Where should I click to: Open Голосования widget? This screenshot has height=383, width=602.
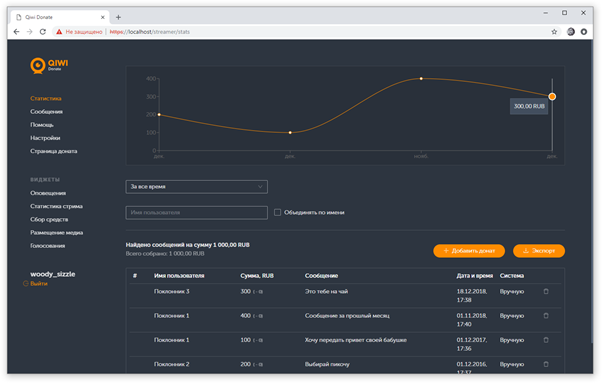48,246
